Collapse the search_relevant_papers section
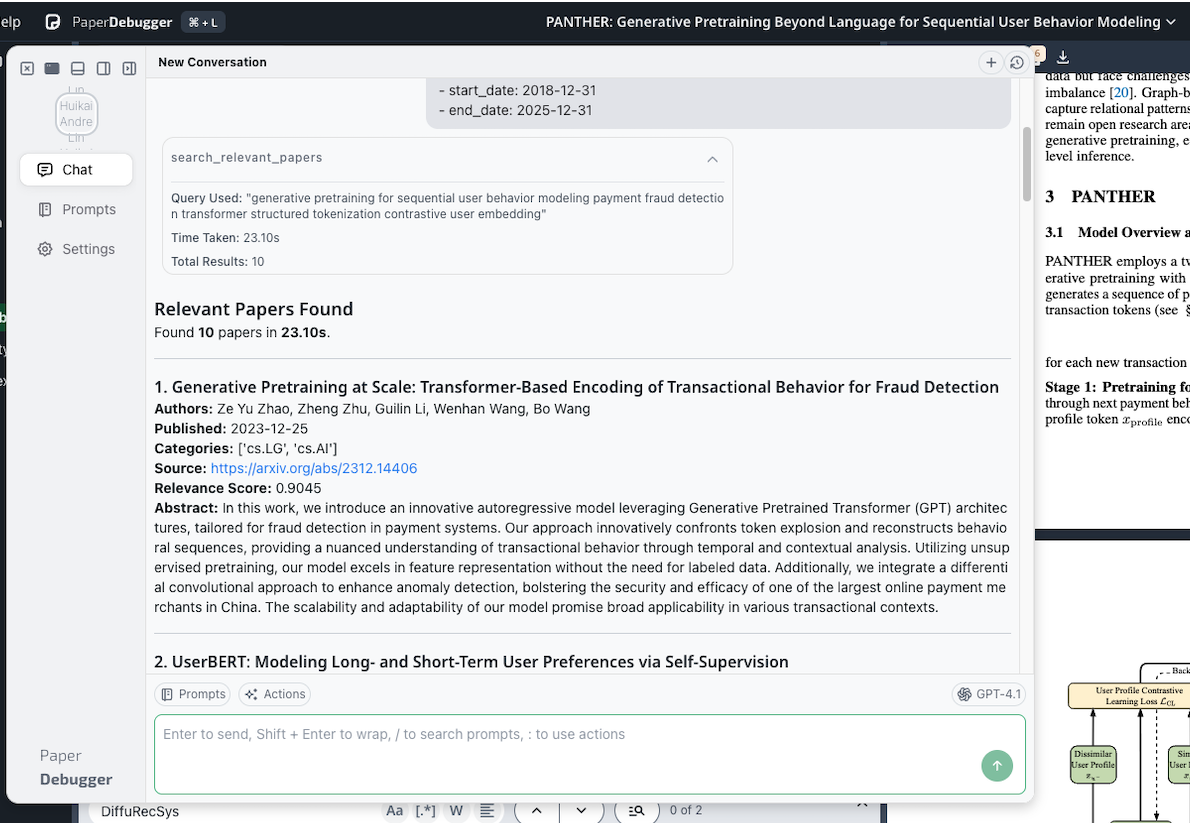This screenshot has width=1190, height=823. click(x=712, y=159)
